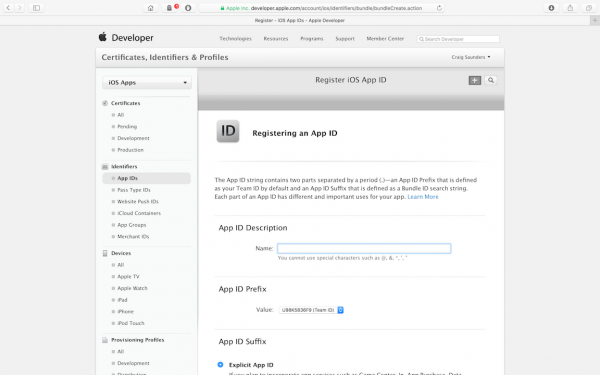This screenshot has height=375, width=600.
Task: Click the Search Developer field
Action: 458,39
